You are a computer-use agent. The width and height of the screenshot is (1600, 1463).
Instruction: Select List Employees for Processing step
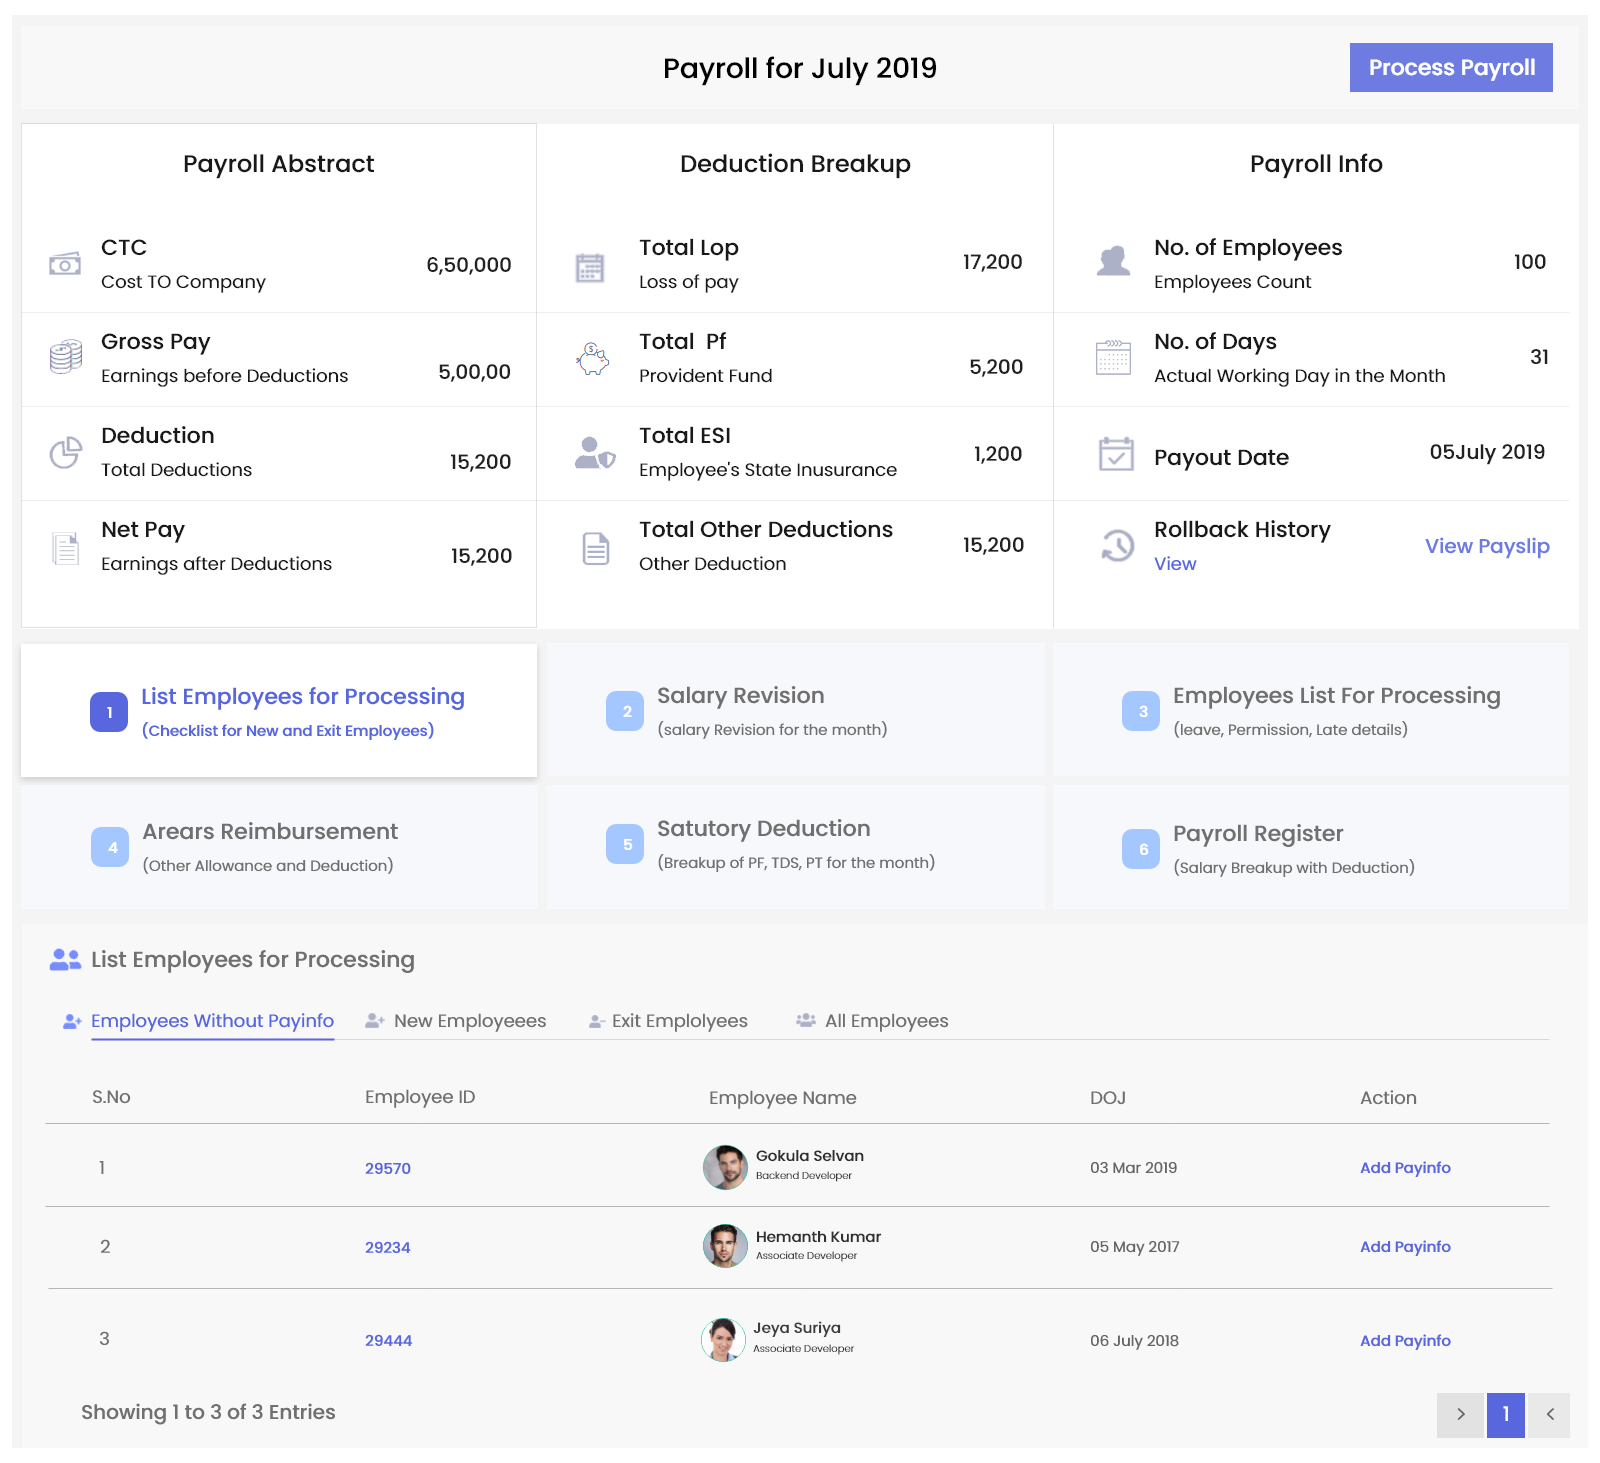pyautogui.click(x=279, y=711)
